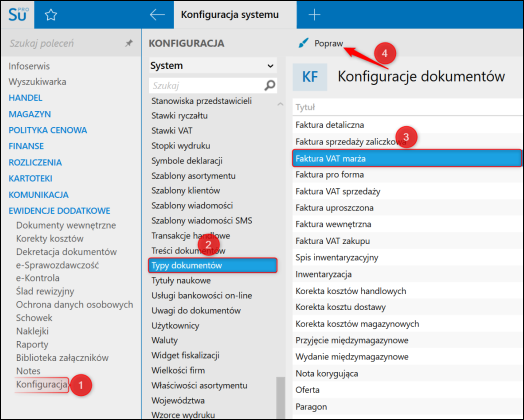Select Stanowiska przedstawicieli in configuration list
524x420 pixels.
(x=202, y=101)
